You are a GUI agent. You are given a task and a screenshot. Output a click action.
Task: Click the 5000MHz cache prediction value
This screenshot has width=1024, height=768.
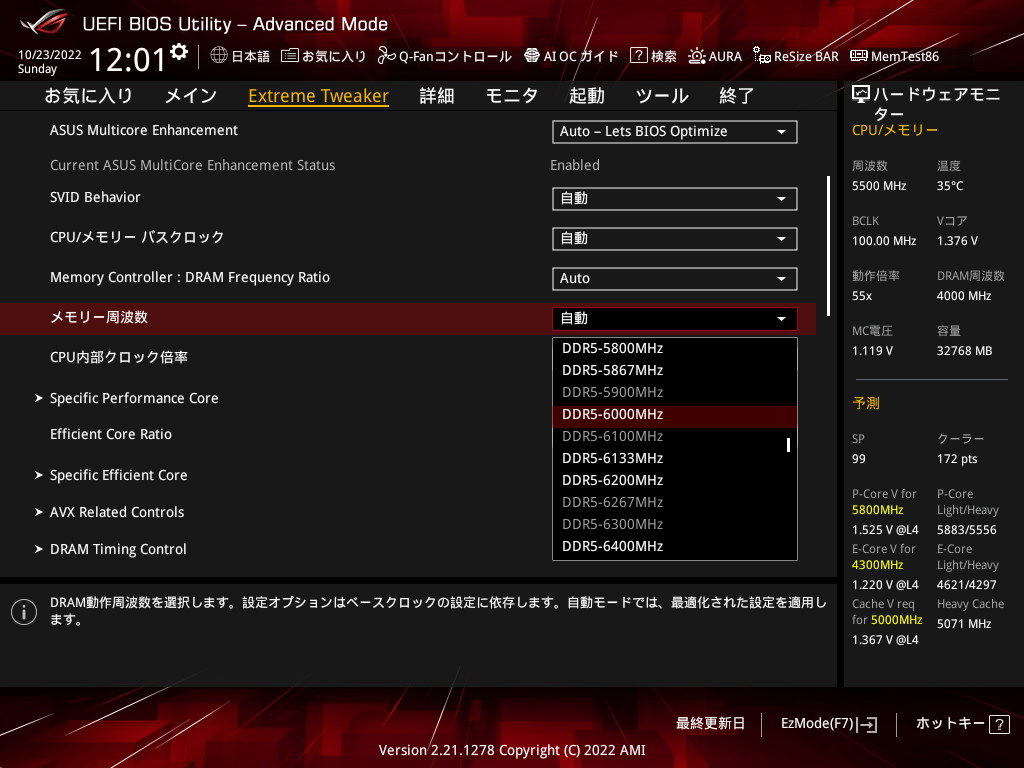click(x=897, y=620)
